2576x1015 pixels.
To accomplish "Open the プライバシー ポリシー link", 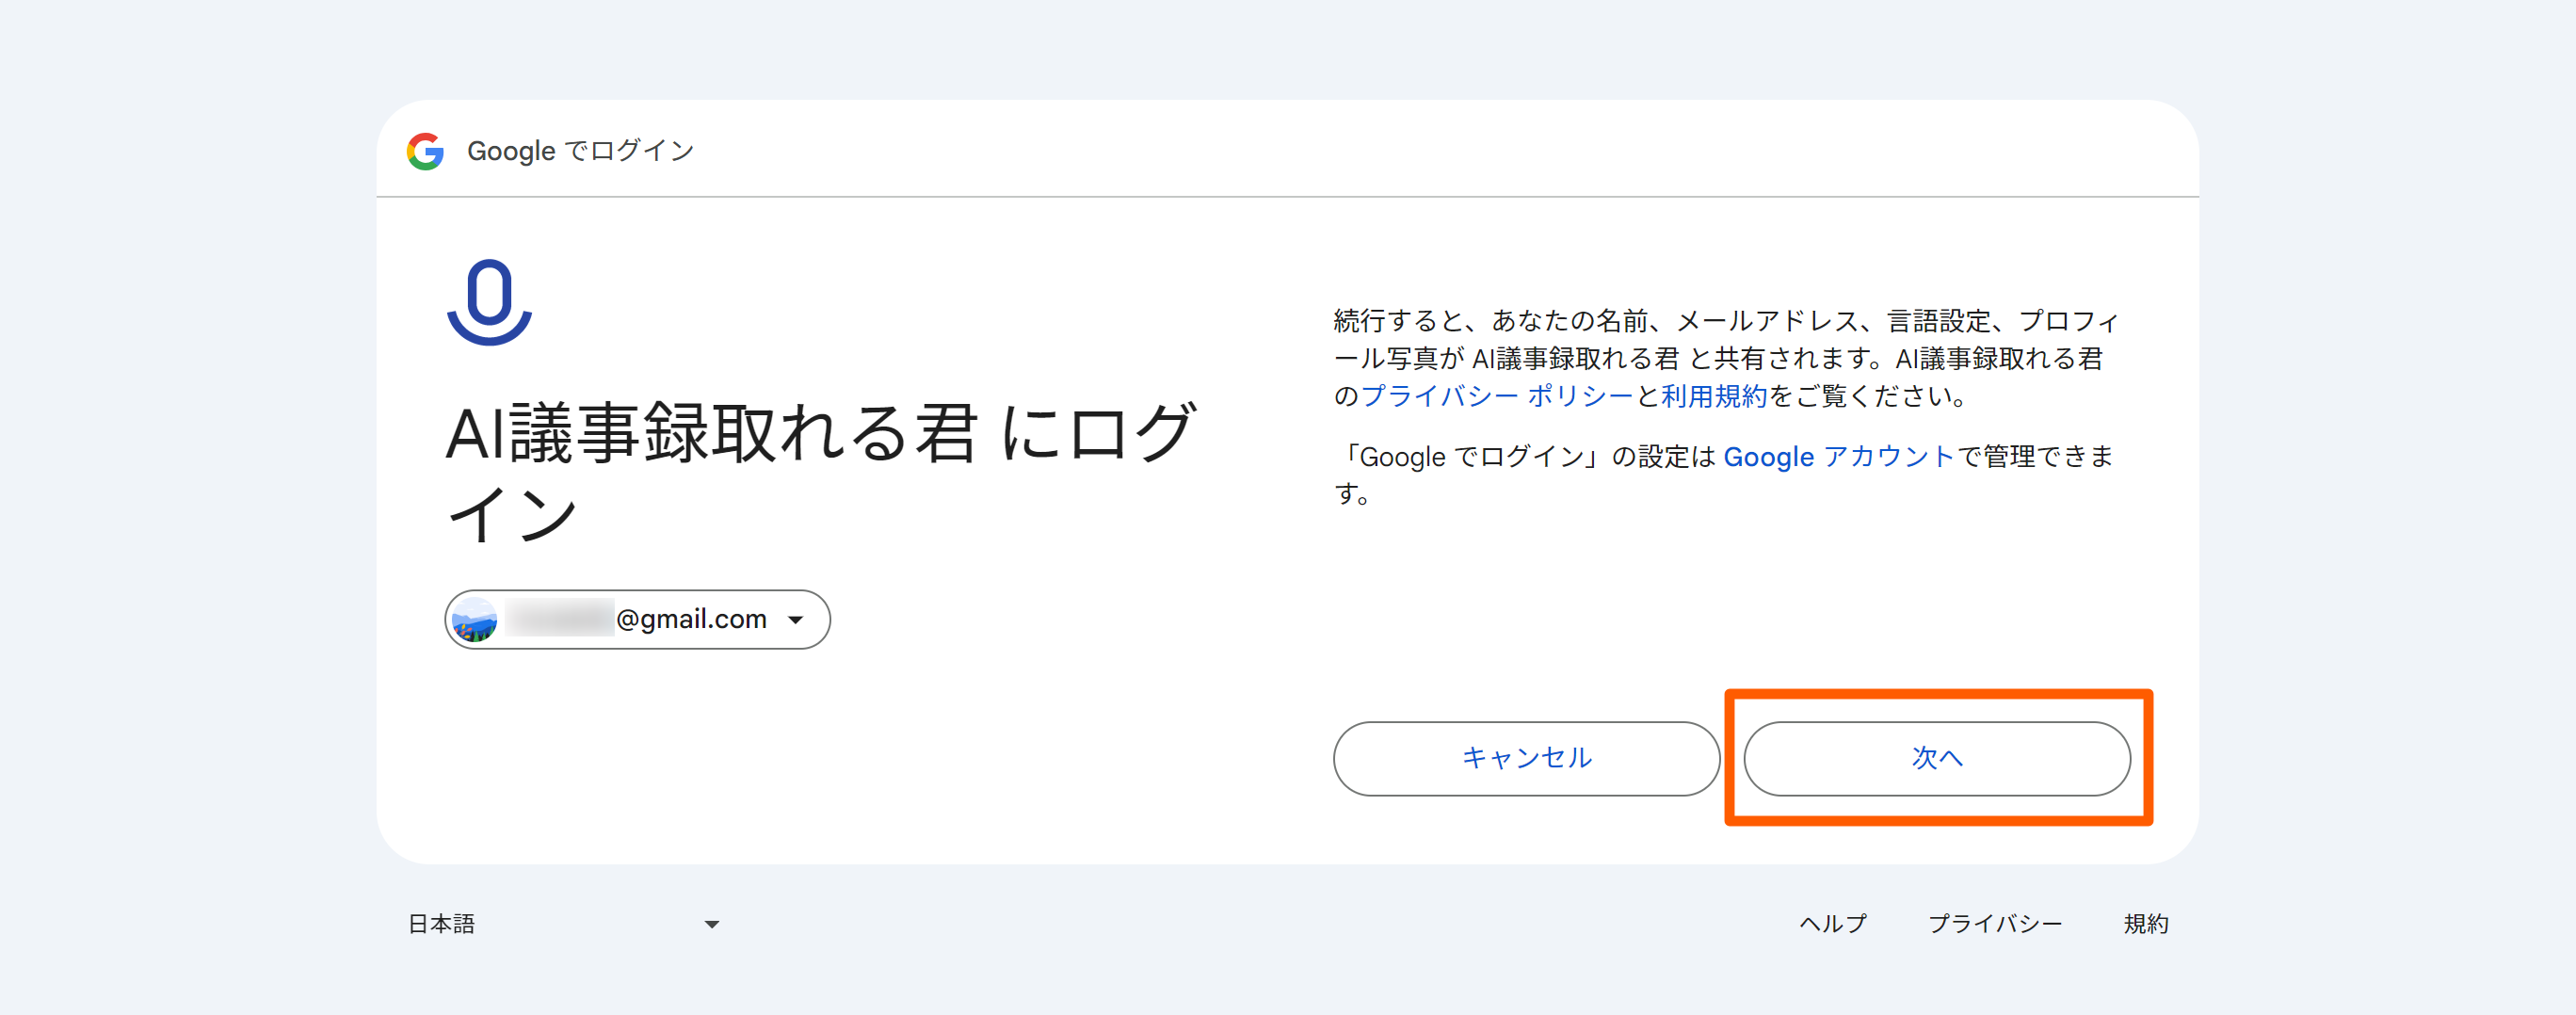I will (x=1496, y=396).
